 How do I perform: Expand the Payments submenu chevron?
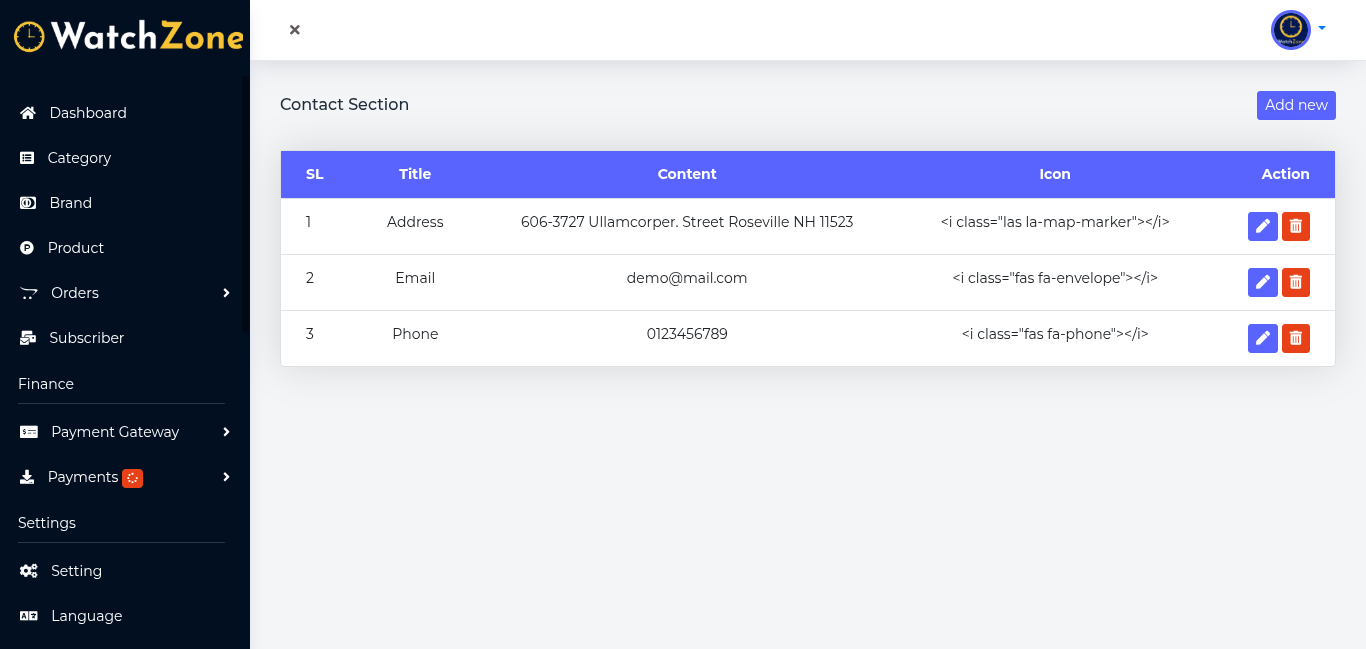(227, 477)
